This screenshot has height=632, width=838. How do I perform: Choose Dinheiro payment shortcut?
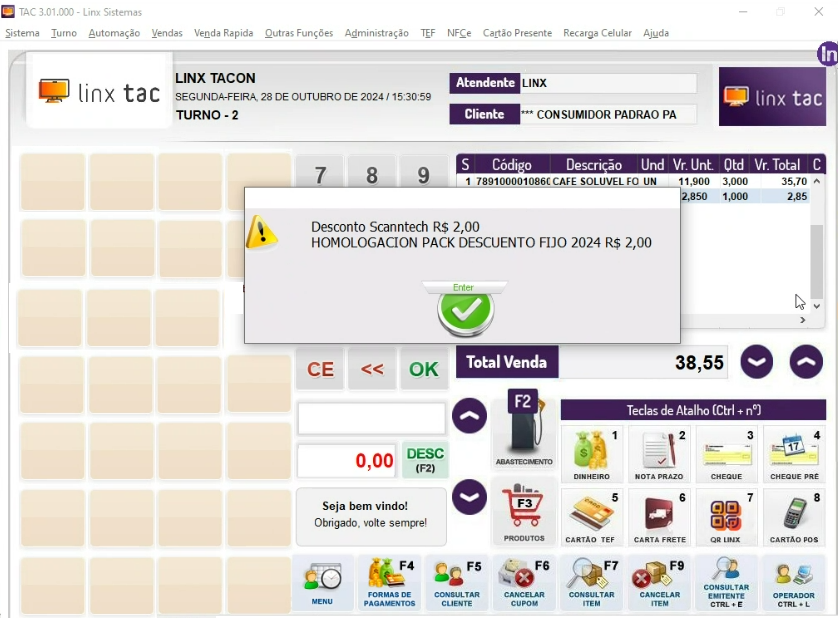[591, 454]
